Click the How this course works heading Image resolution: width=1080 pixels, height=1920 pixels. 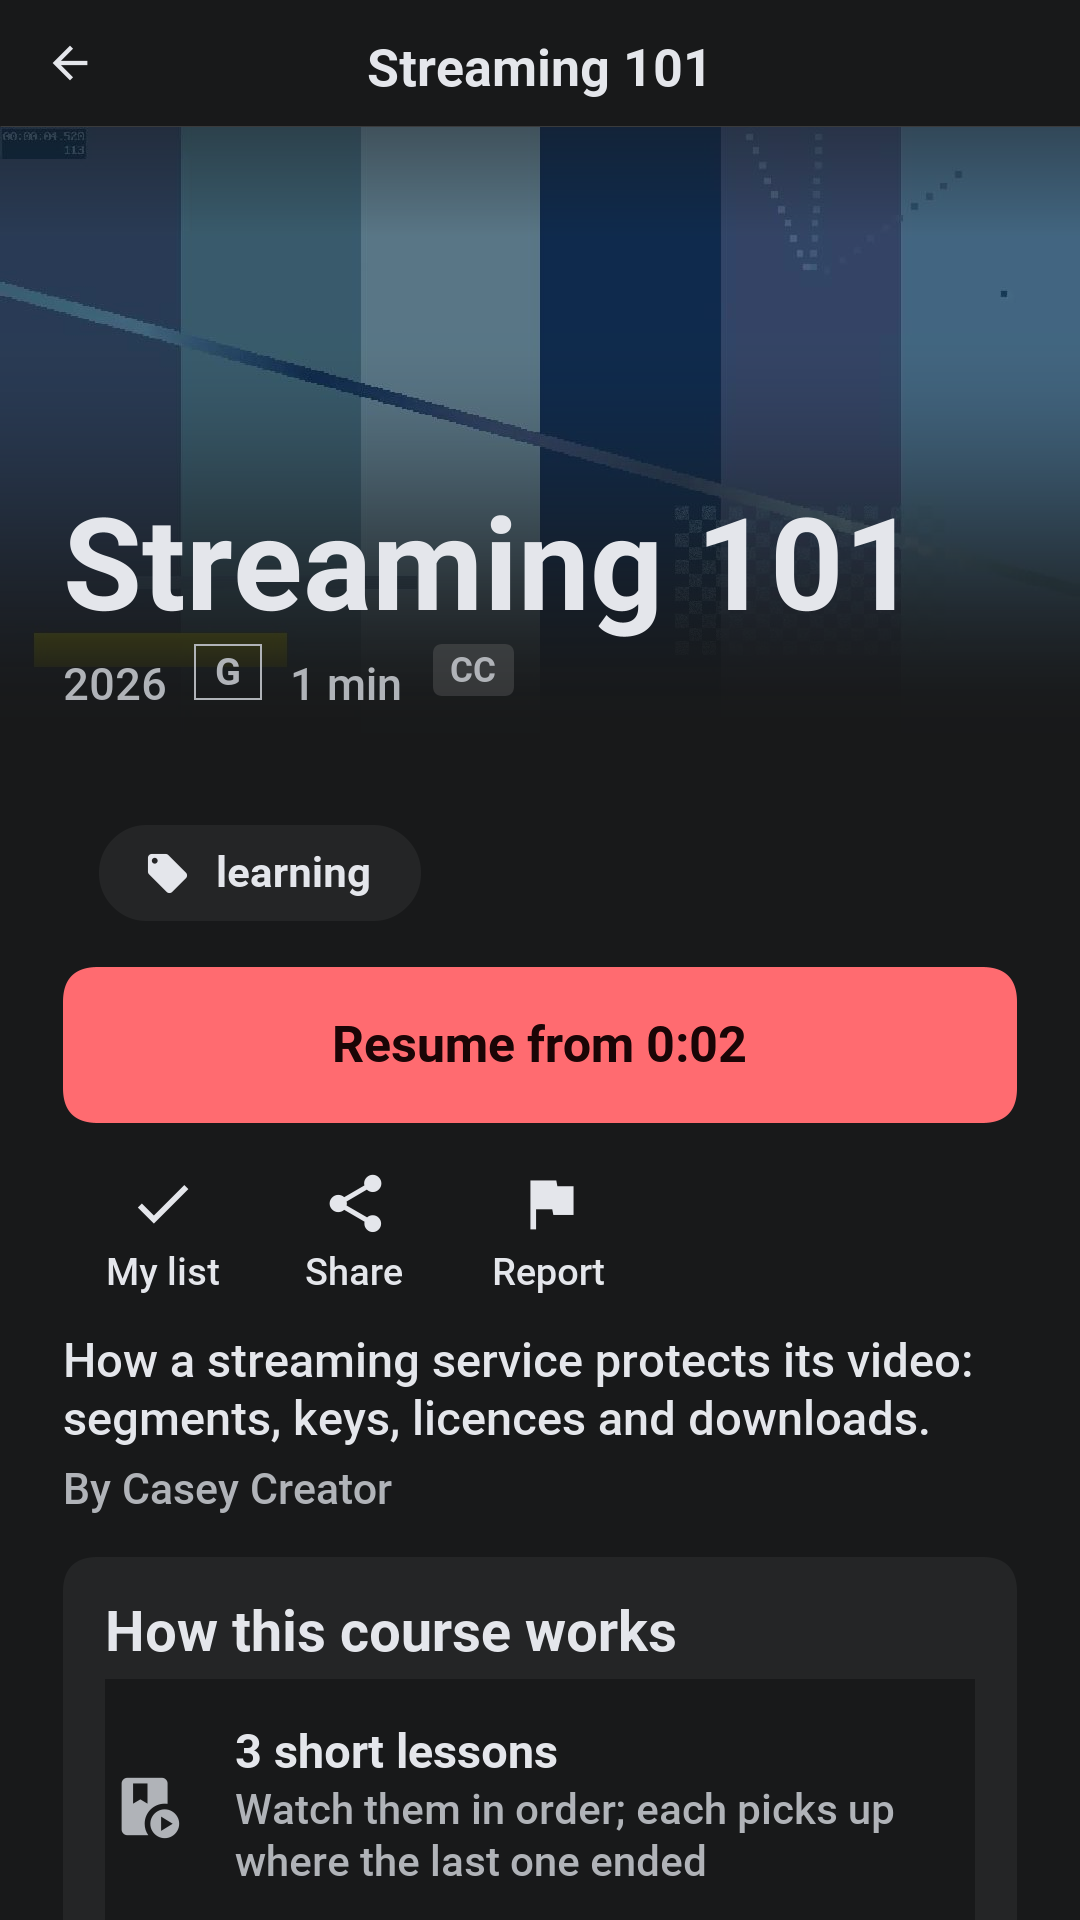point(391,1632)
